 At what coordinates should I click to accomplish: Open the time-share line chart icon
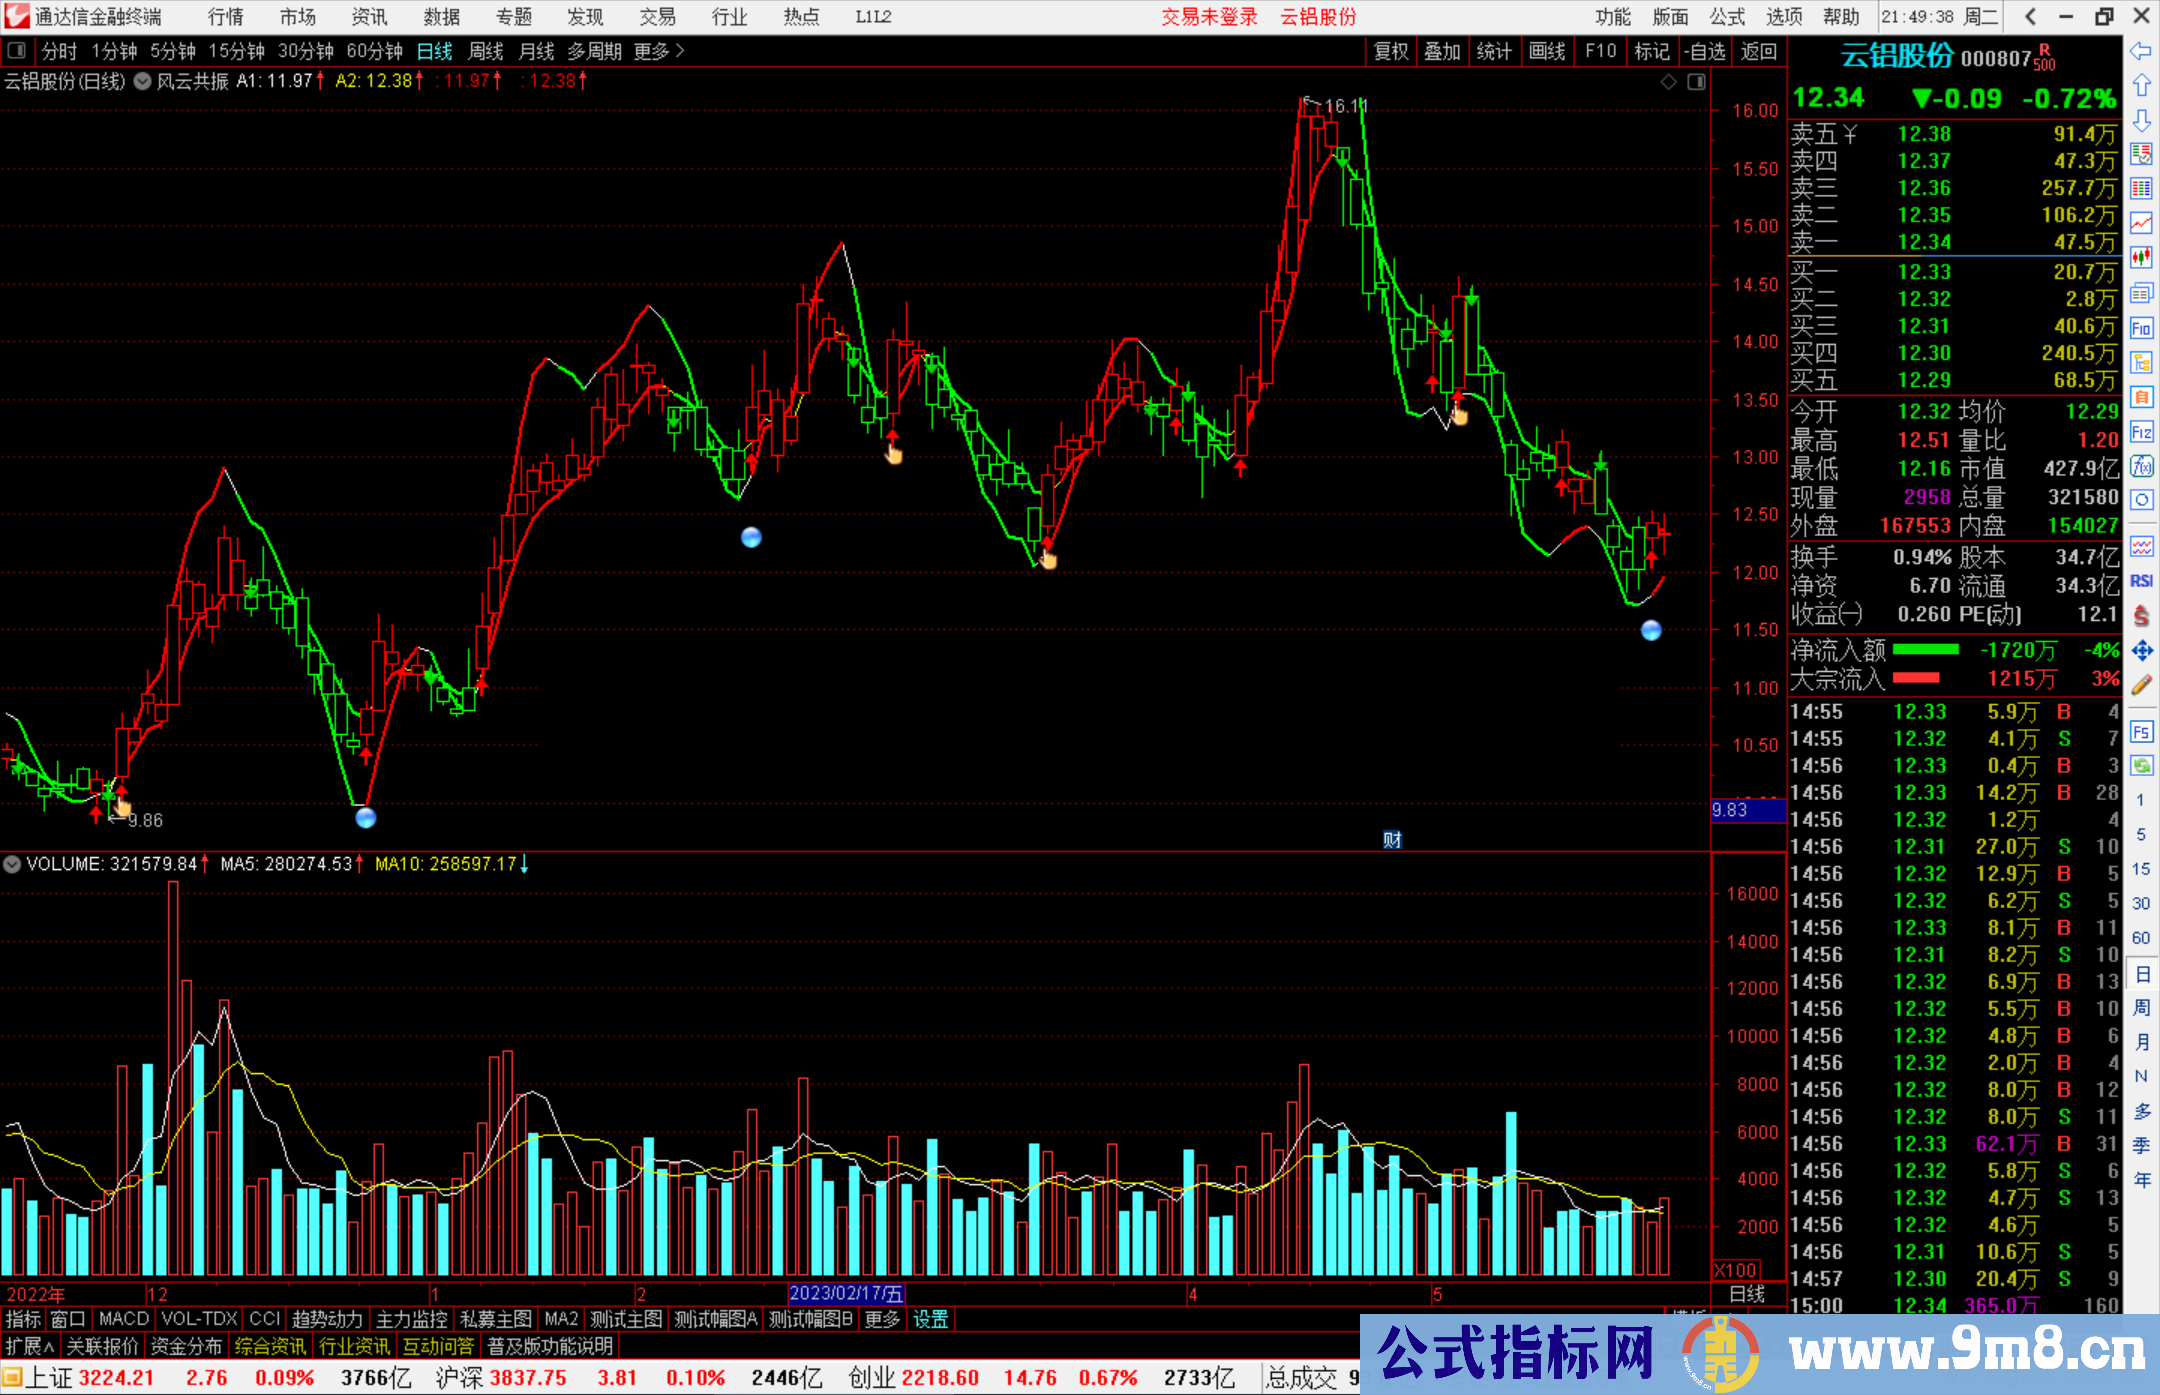point(2141,224)
